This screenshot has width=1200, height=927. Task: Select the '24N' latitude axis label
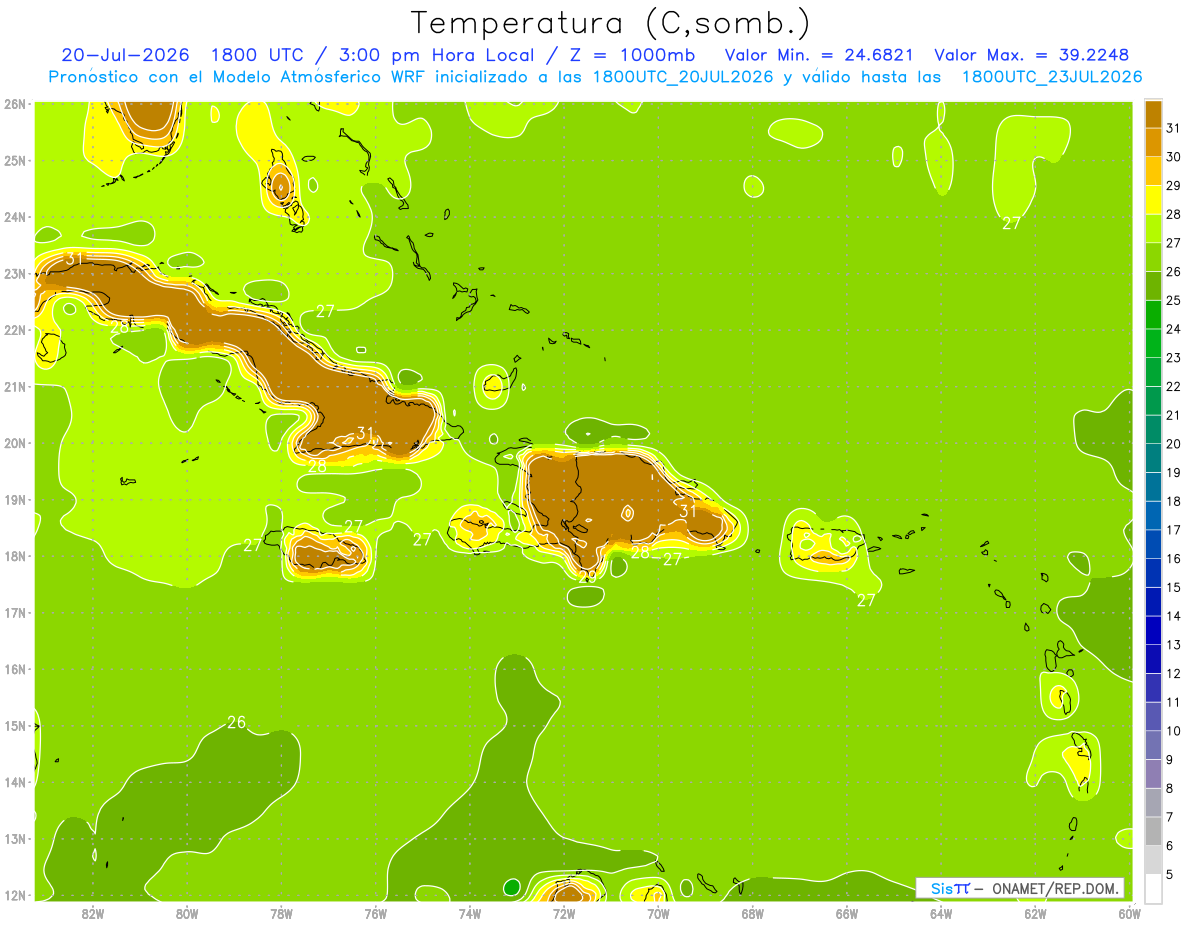coord(15,217)
